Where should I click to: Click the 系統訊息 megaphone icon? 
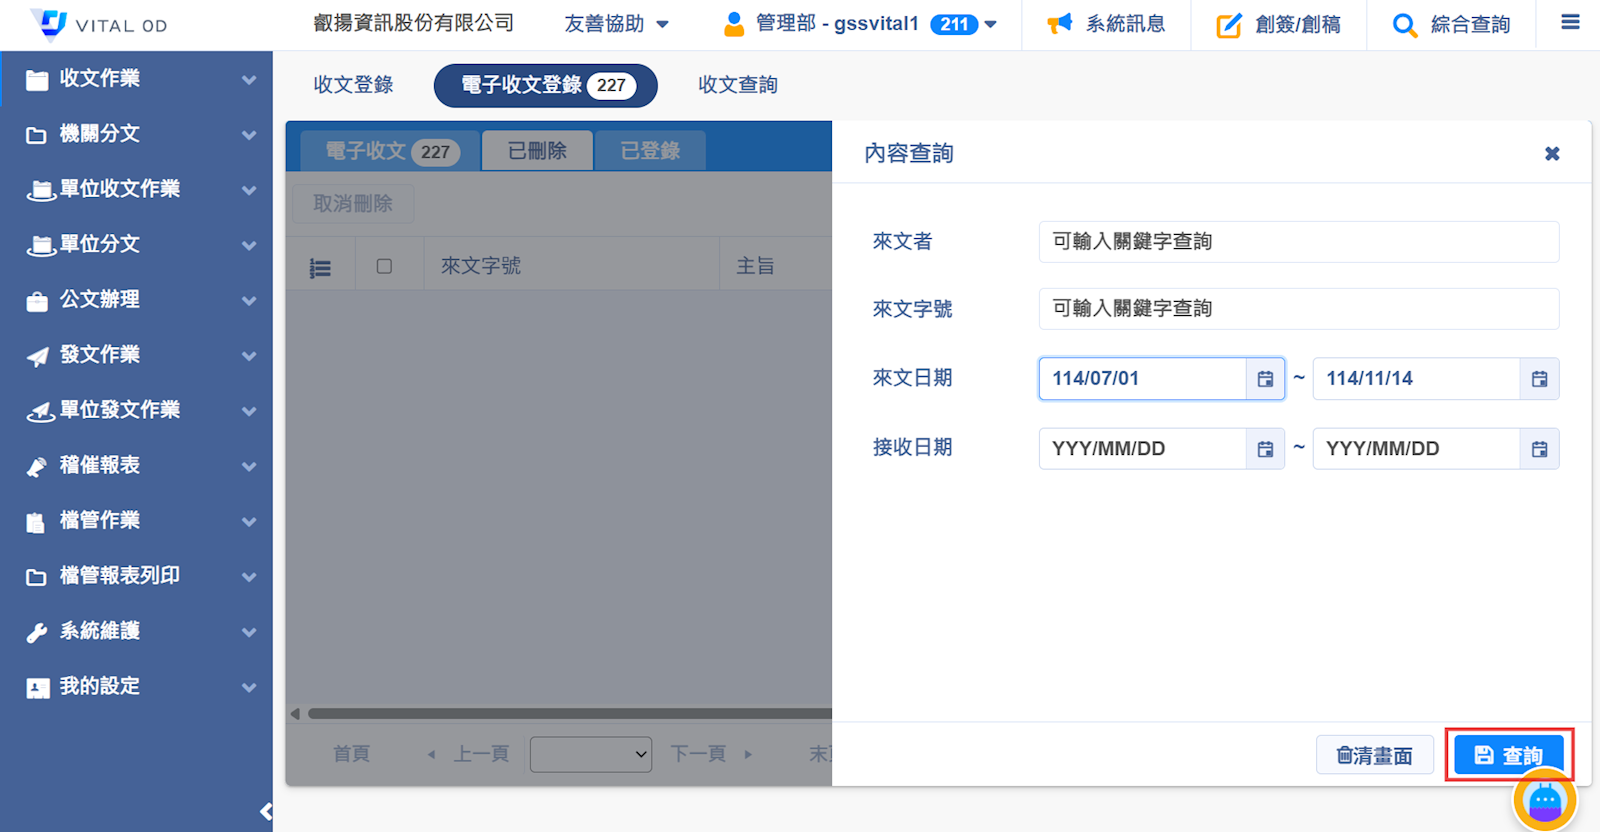pyautogui.click(x=1059, y=24)
